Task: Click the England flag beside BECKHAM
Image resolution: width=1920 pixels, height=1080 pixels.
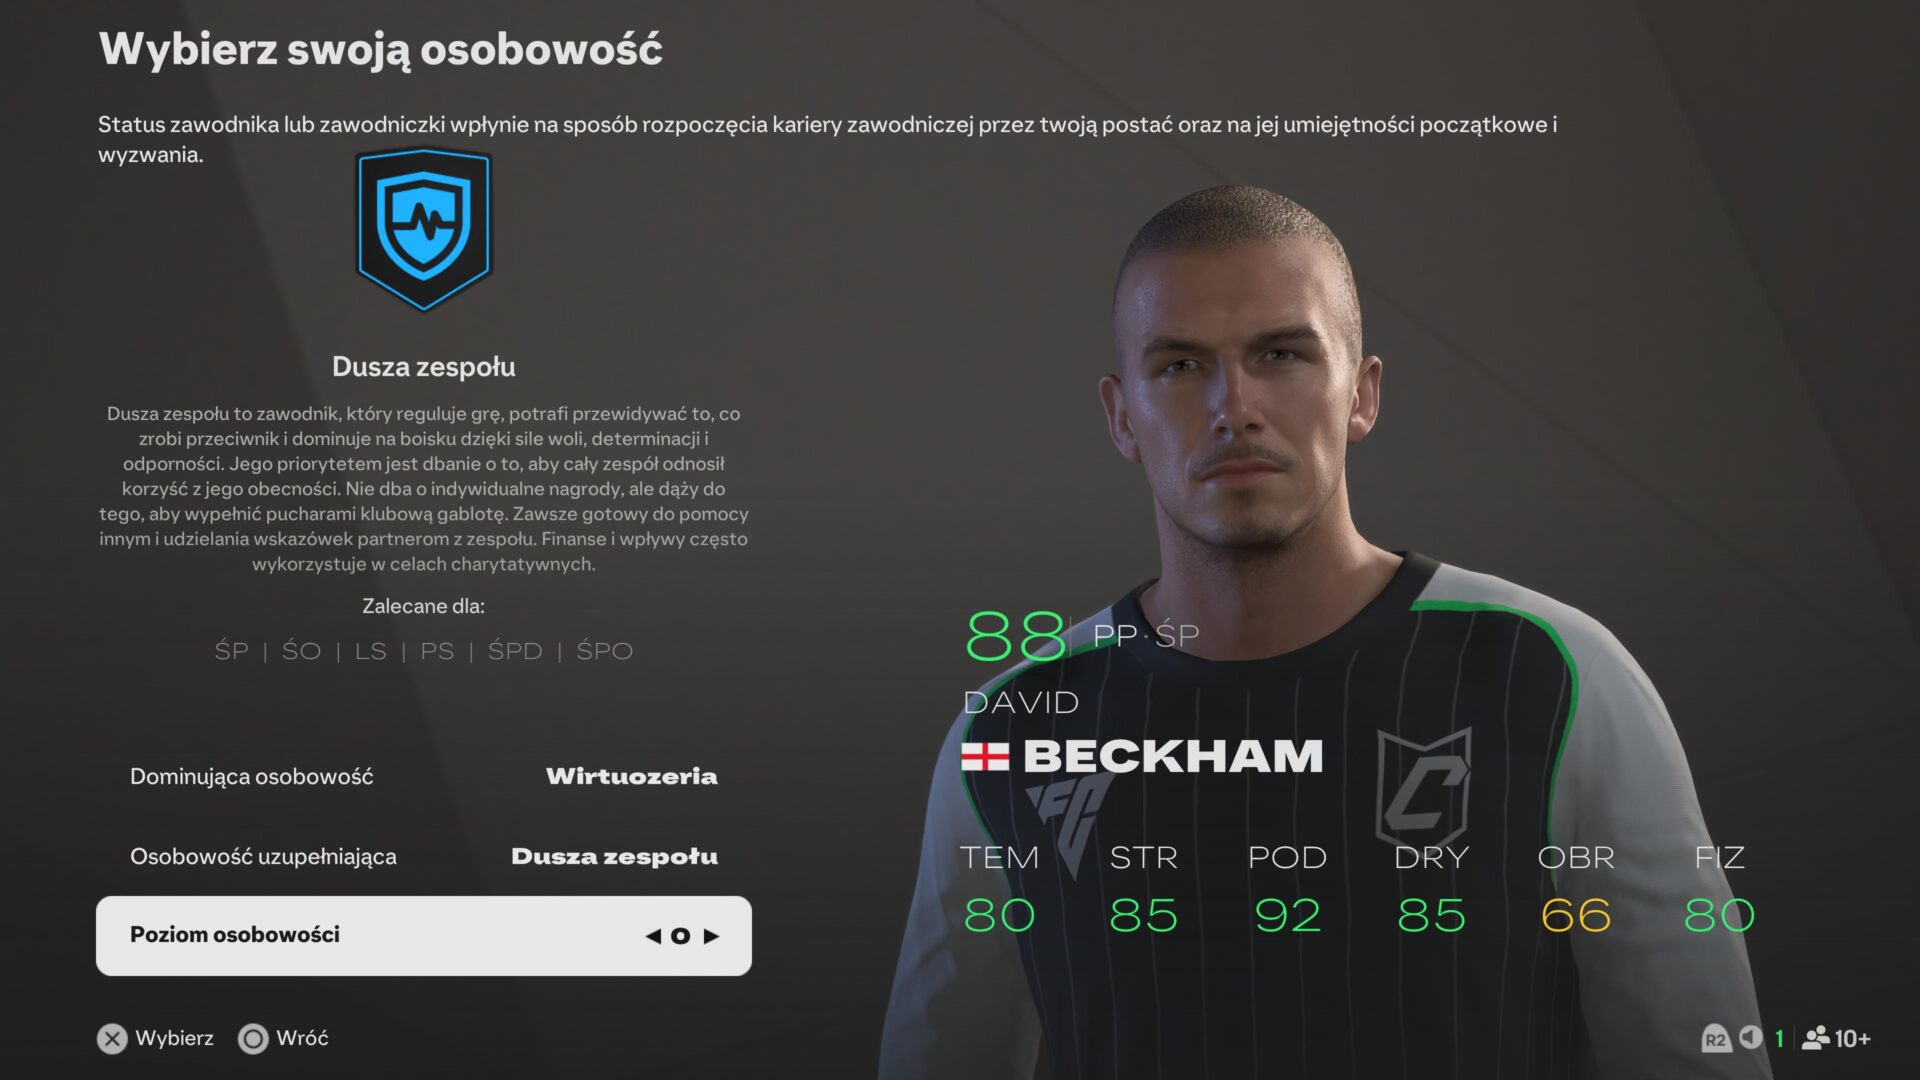Action: pos(985,757)
